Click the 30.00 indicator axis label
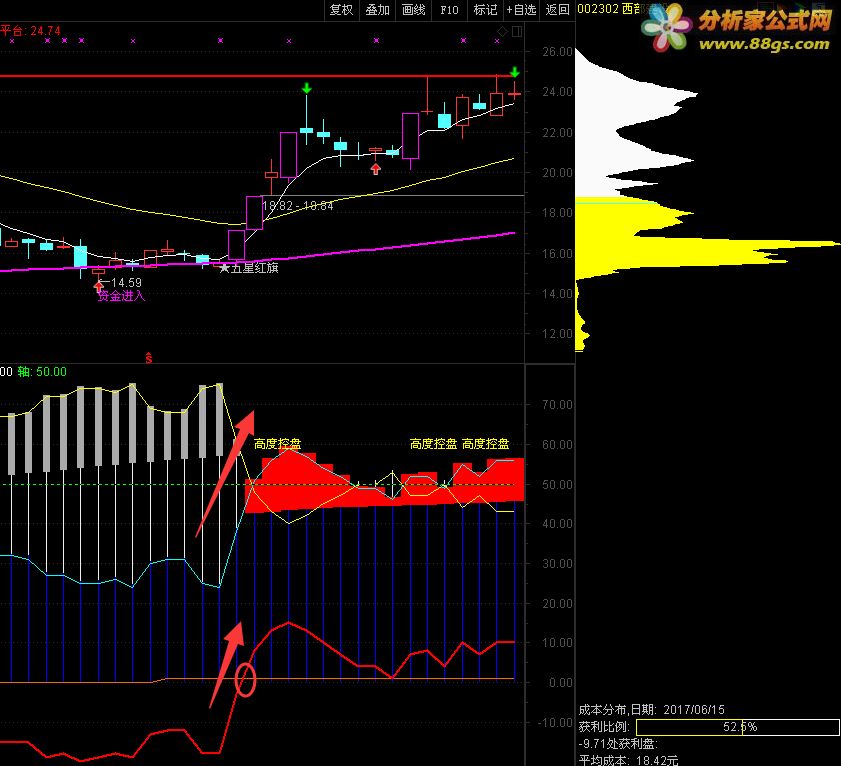The height and width of the screenshot is (766, 841). point(557,564)
